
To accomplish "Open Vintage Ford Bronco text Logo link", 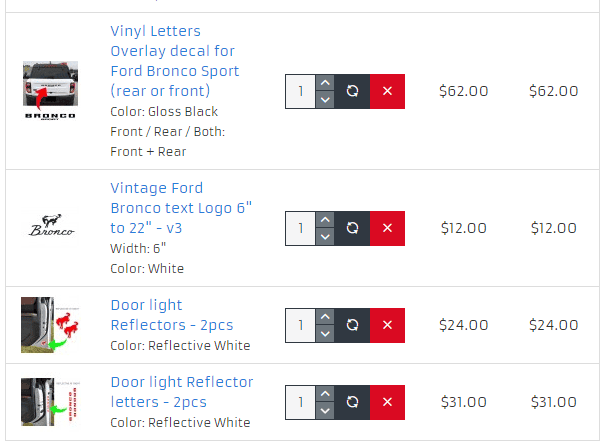I will click(180, 208).
